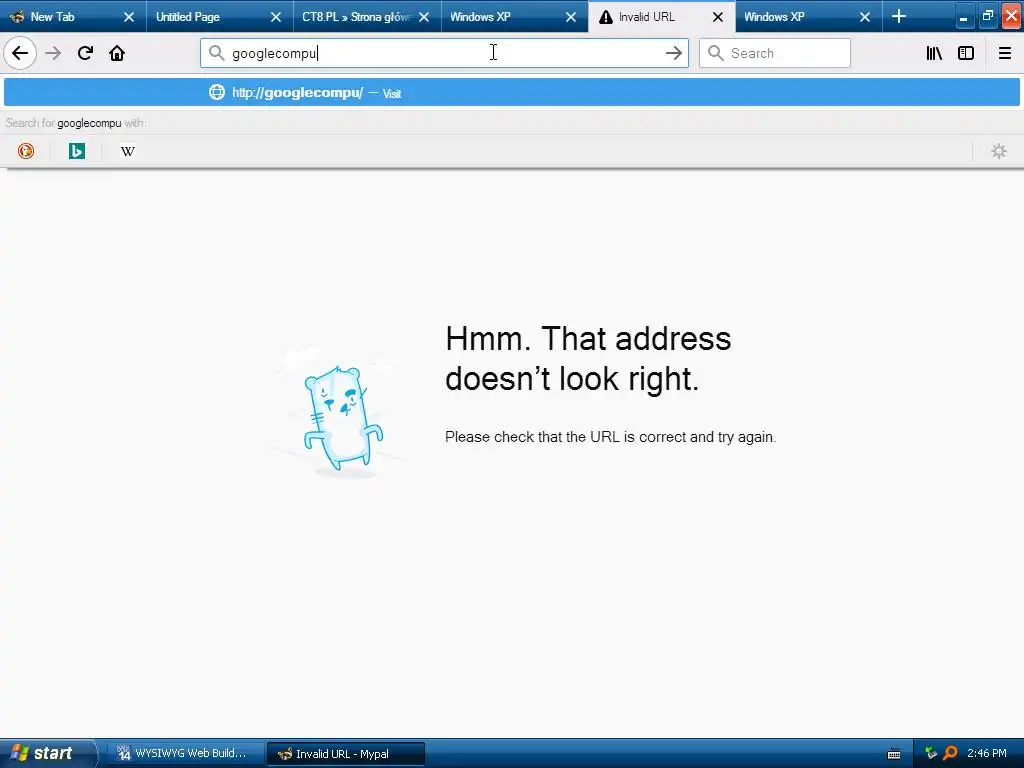Click the globe icon in the suggestion row
Screen dimensions: 1024x768
[x=217, y=92]
